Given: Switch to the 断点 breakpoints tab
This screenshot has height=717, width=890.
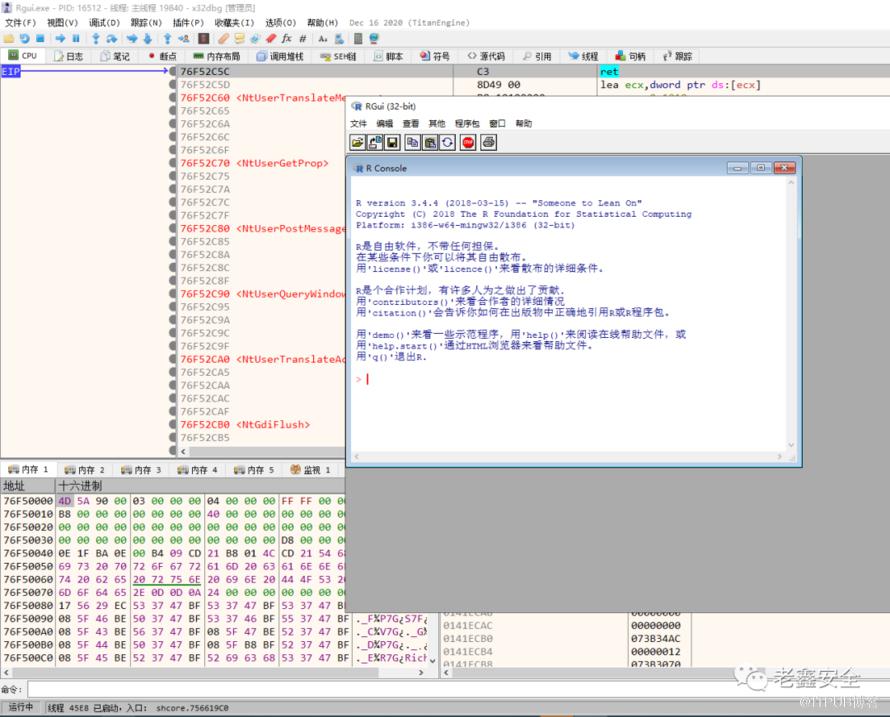Looking at the screenshot, I should coord(161,57).
